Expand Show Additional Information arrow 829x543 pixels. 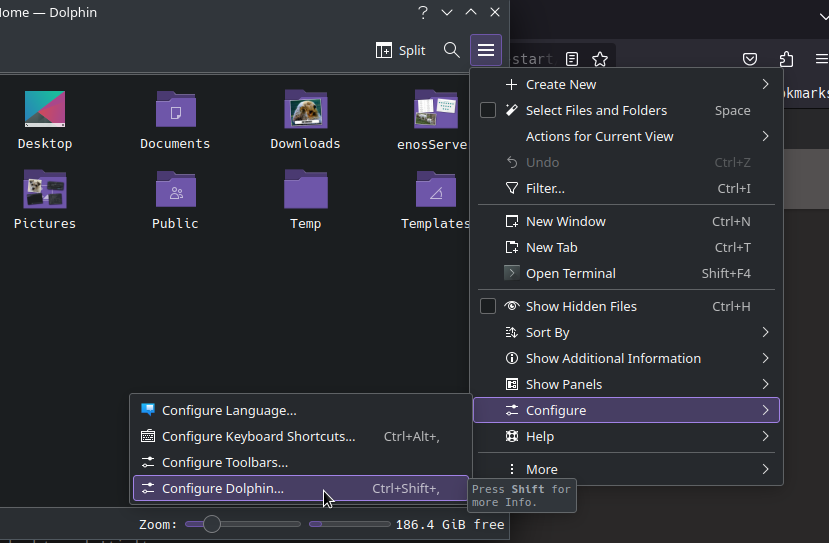[765, 358]
